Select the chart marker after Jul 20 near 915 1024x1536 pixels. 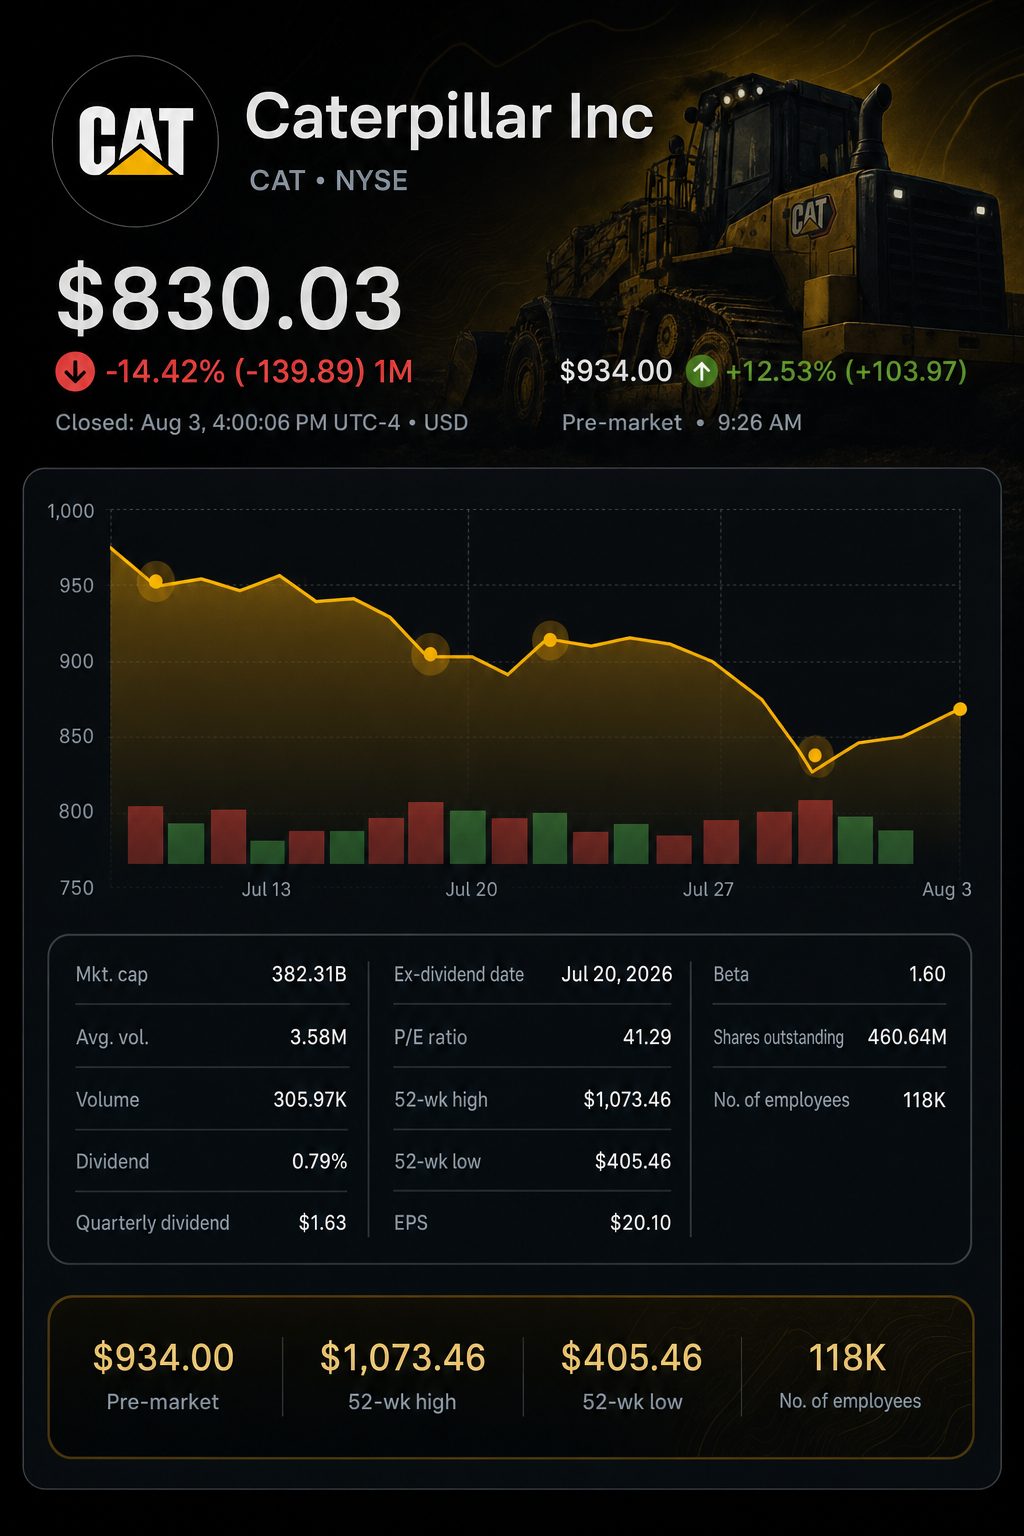coord(550,639)
